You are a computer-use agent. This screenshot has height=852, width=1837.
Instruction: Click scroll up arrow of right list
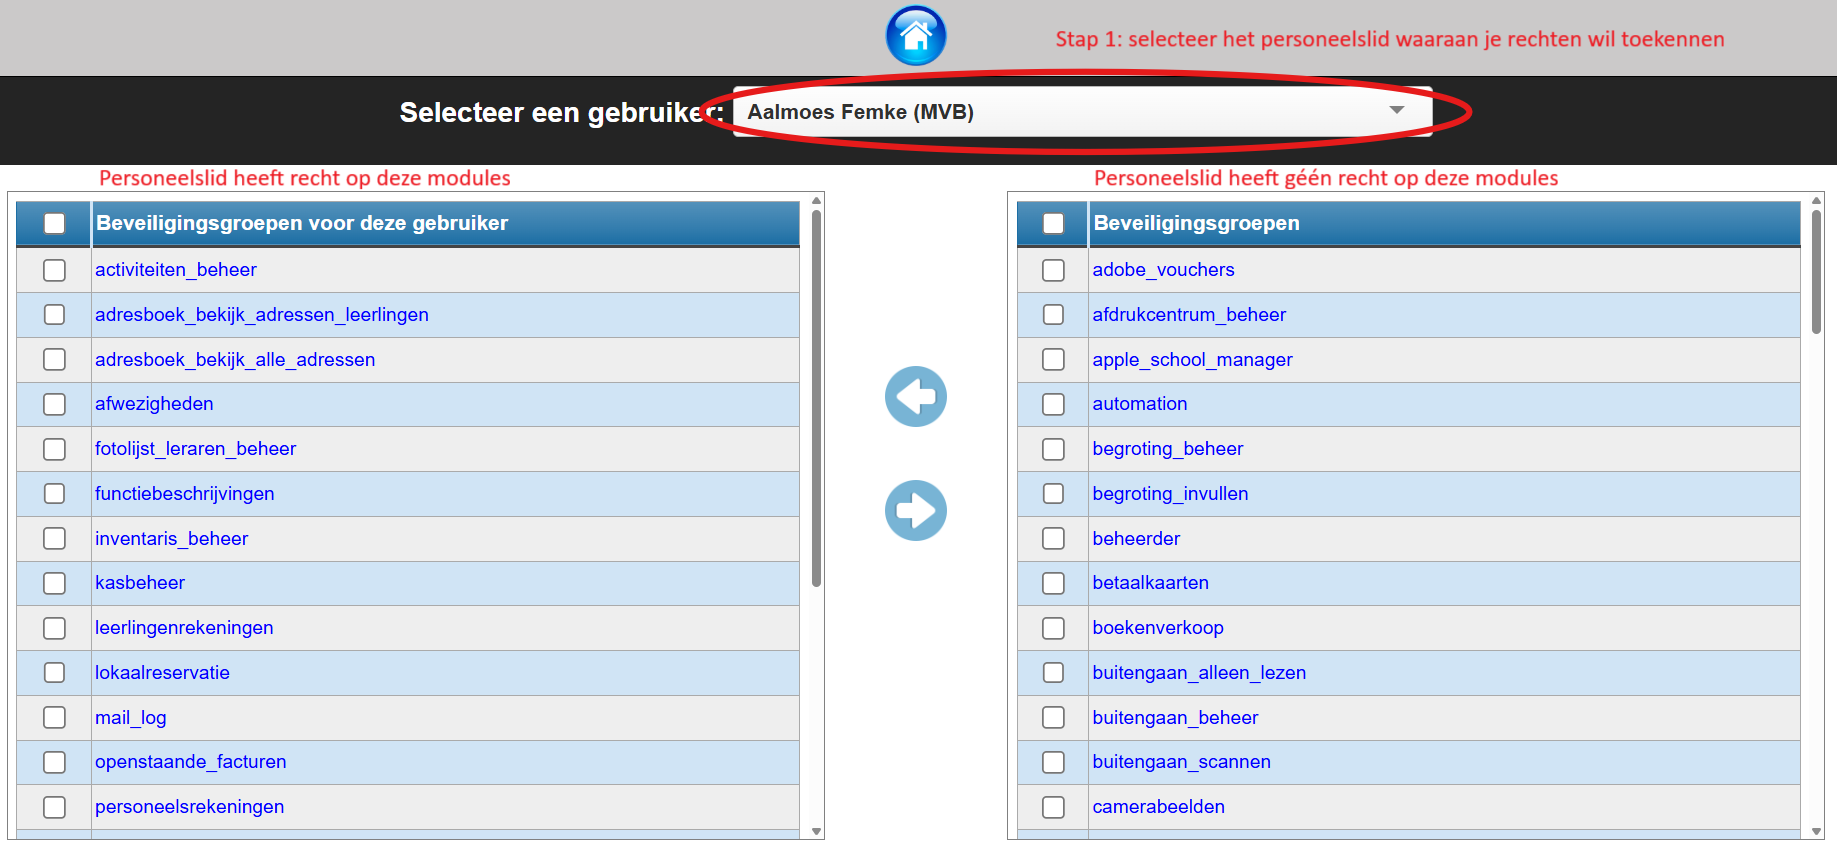pyautogui.click(x=1816, y=201)
